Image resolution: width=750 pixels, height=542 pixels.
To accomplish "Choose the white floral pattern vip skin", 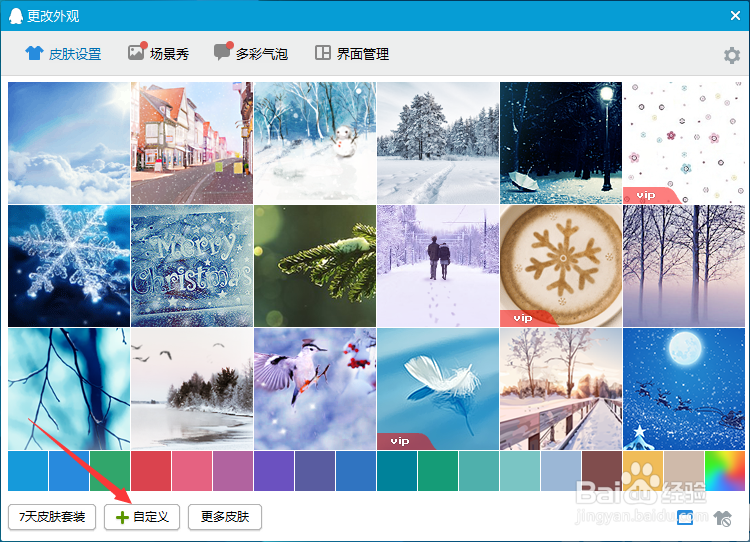I will 684,143.
